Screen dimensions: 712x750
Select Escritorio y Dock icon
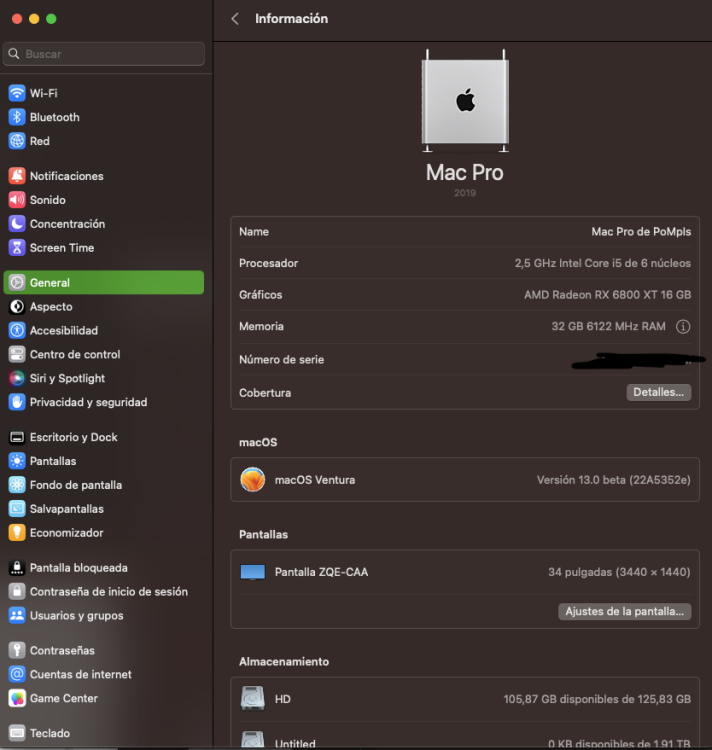pos(17,437)
